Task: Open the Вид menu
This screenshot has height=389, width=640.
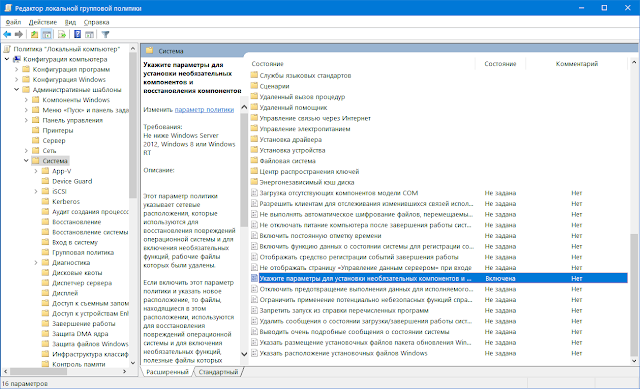Action: coord(70,22)
